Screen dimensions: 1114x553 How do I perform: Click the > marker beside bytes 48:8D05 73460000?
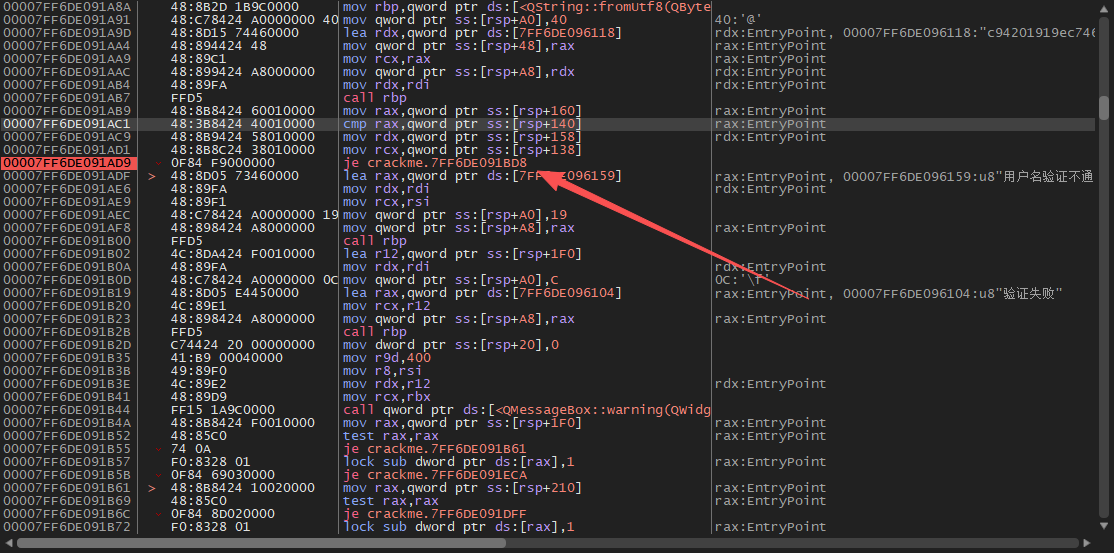pos(152,176)
